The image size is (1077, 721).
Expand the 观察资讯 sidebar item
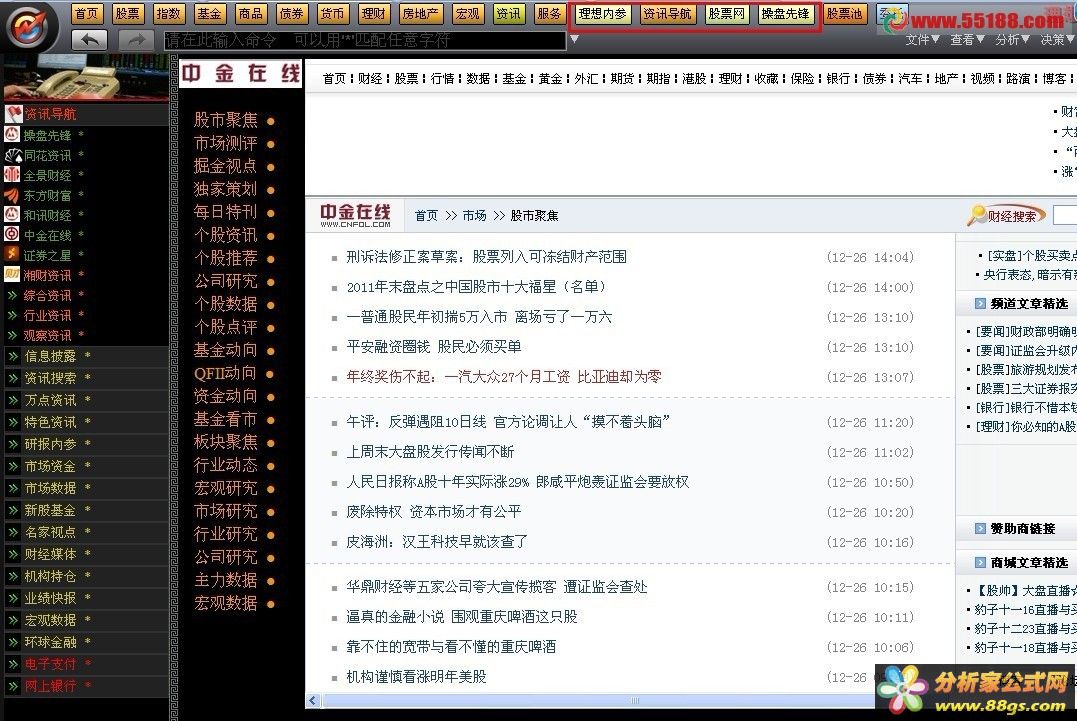coord(12,335)
